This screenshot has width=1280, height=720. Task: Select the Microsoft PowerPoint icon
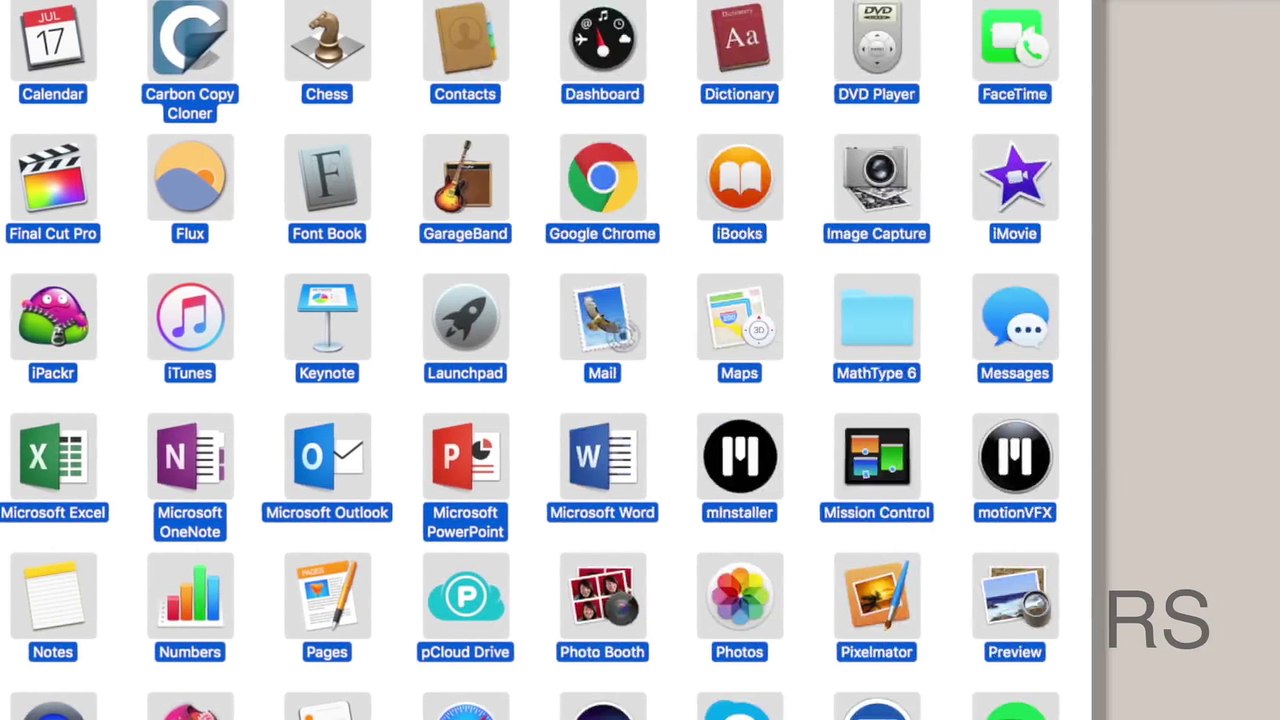(465, 456)
